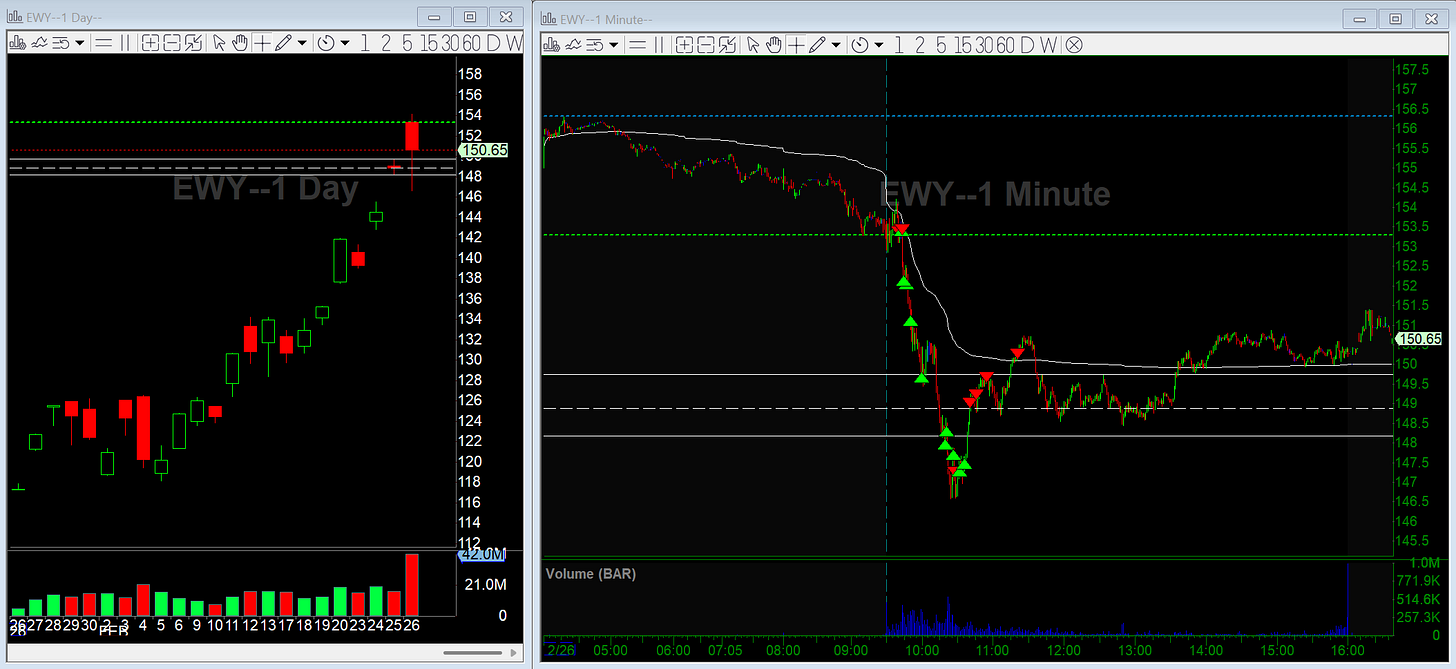Click the clock time-range icon in 1 Minute window

click(x=860, y=45)
